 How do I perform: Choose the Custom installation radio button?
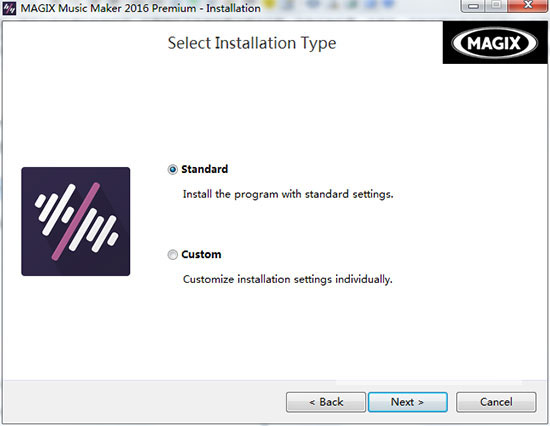(x=172, y=255)
